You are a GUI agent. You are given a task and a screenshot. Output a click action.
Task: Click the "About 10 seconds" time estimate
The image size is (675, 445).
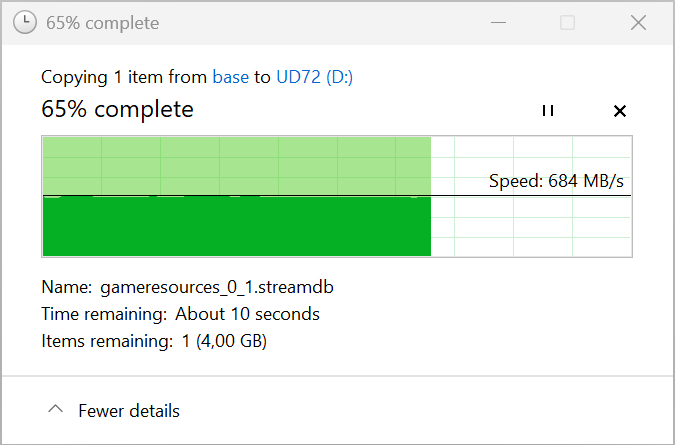point(247,314)
